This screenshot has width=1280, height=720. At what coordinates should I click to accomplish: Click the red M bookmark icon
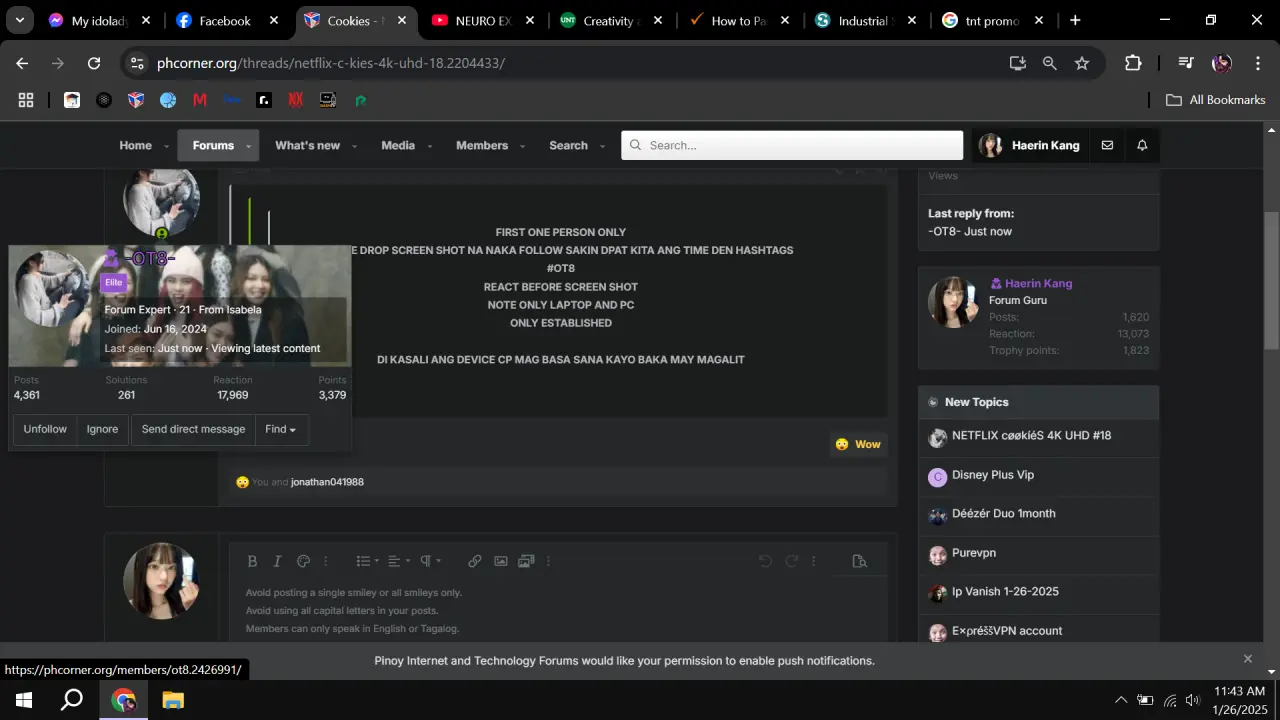click(x=200, y=100)
